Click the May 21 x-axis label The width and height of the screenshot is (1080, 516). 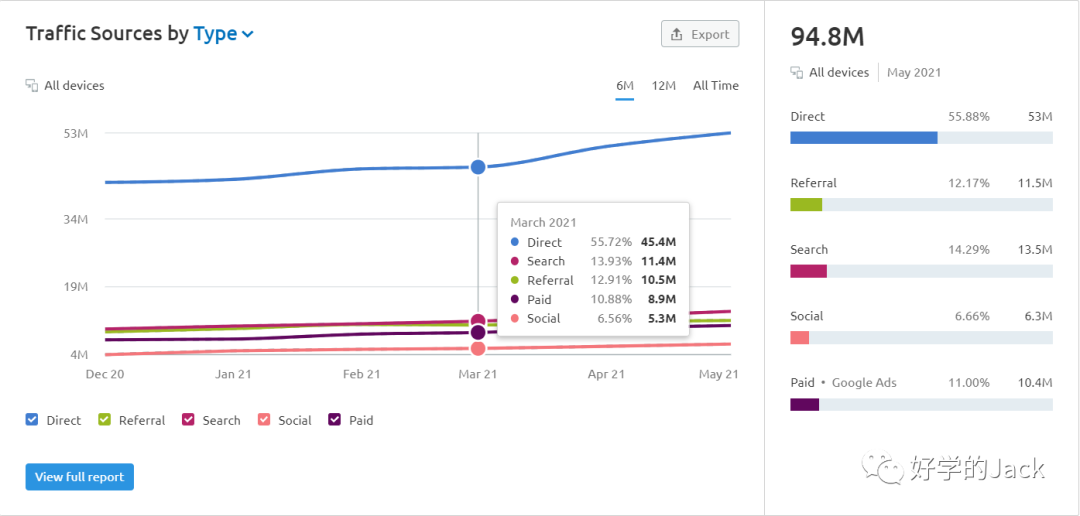719,374
